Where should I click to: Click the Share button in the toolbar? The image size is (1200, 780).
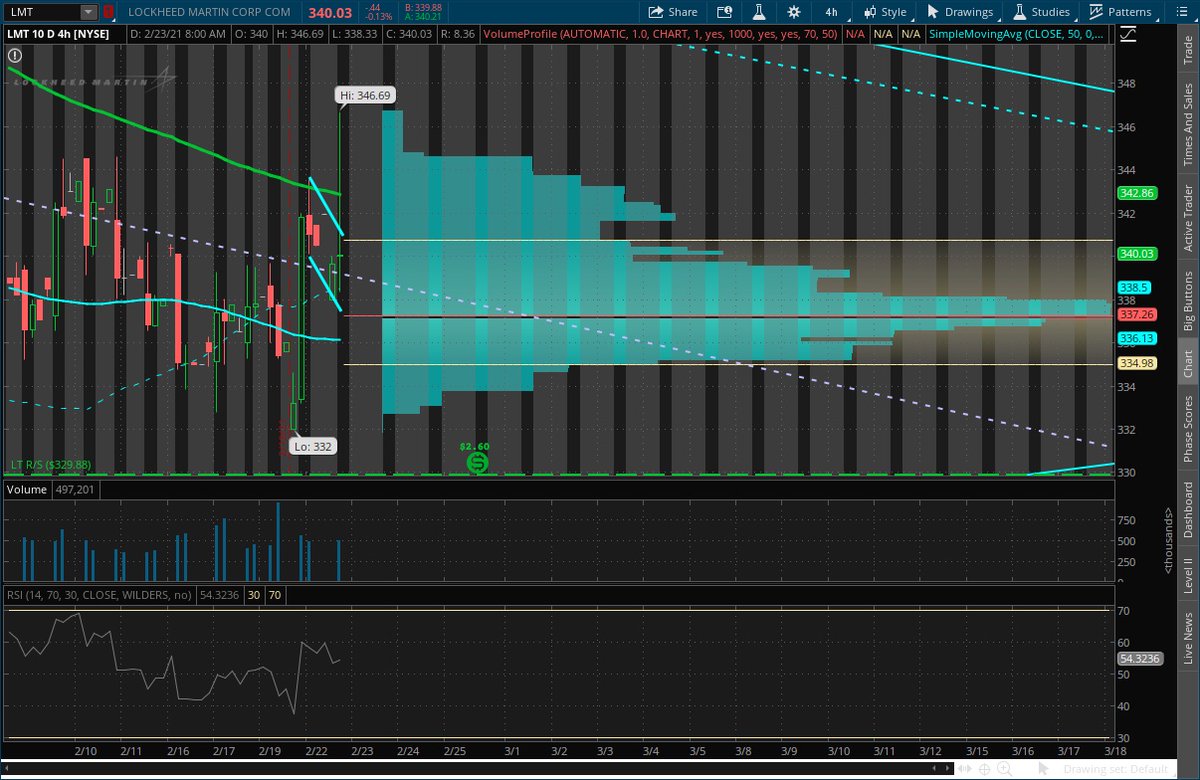click(672, 12)
